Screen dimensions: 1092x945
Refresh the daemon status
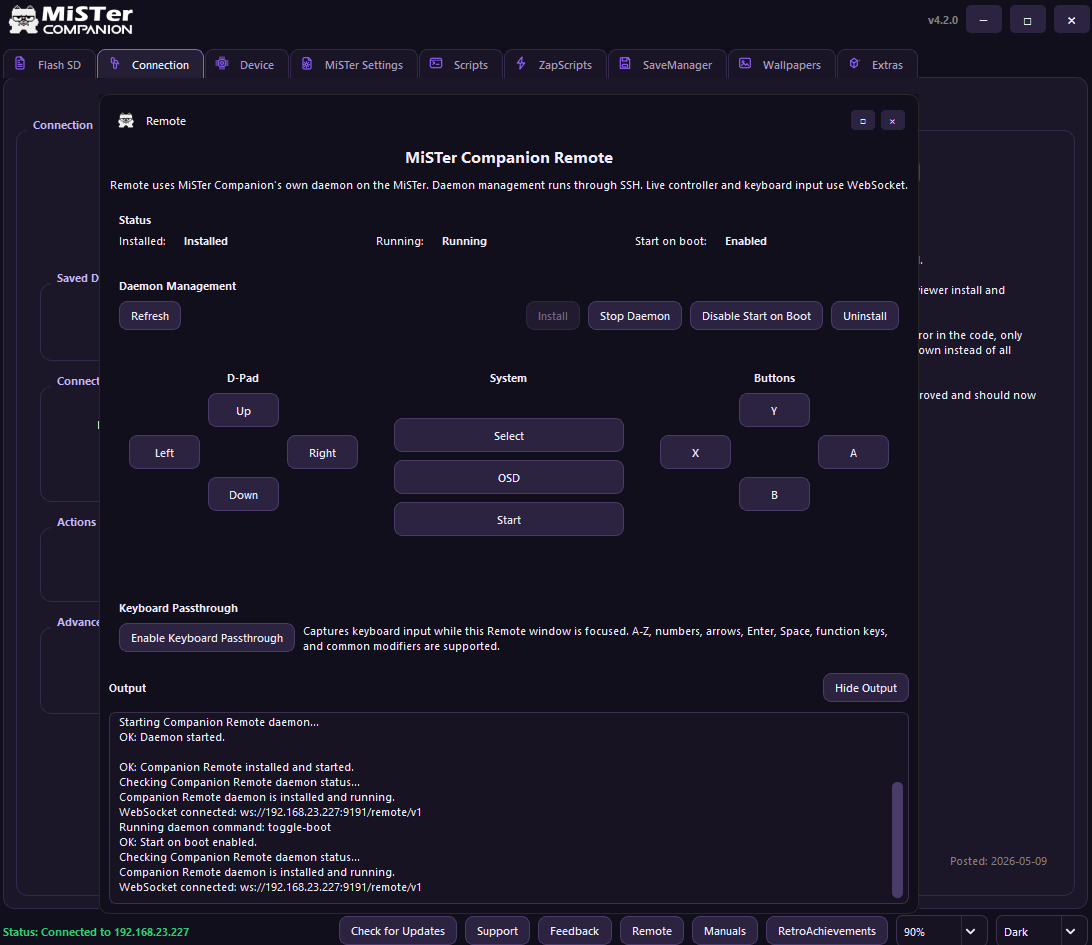(x=150, y=315)
